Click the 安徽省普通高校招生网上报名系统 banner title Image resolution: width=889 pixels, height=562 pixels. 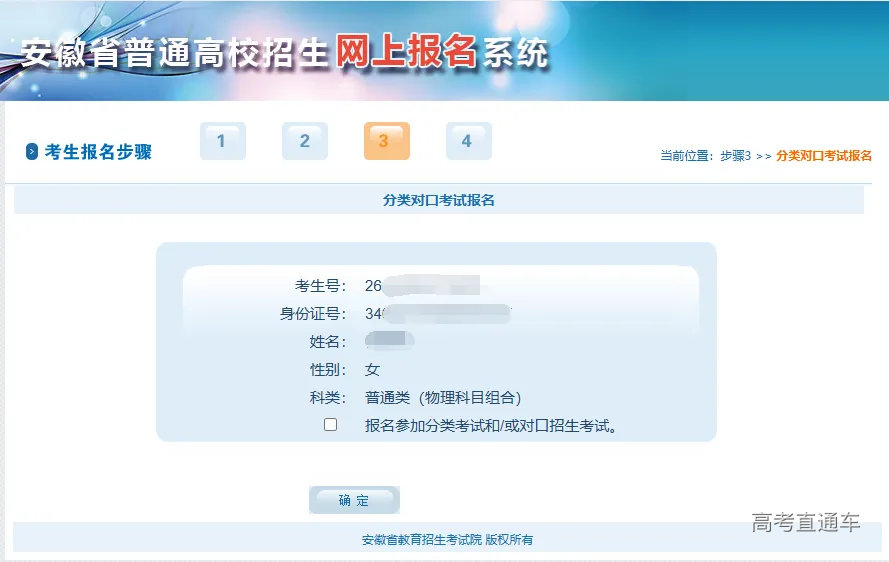click(285, 52)
